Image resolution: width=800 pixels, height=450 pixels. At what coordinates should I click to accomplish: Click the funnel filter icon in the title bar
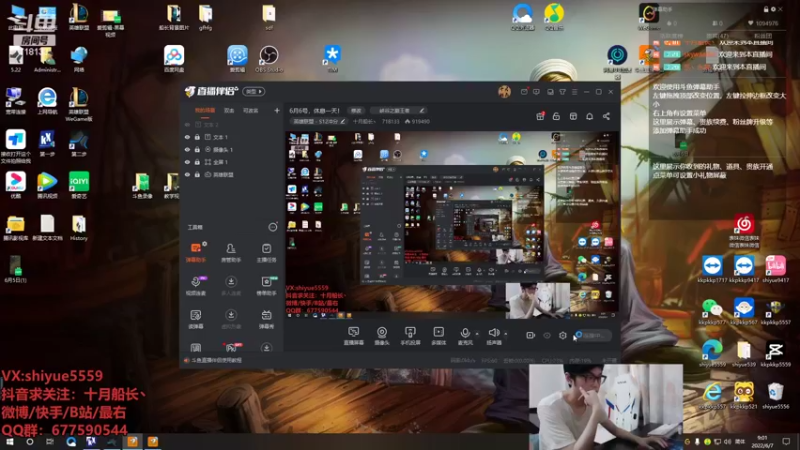click(x=562, y=92)
